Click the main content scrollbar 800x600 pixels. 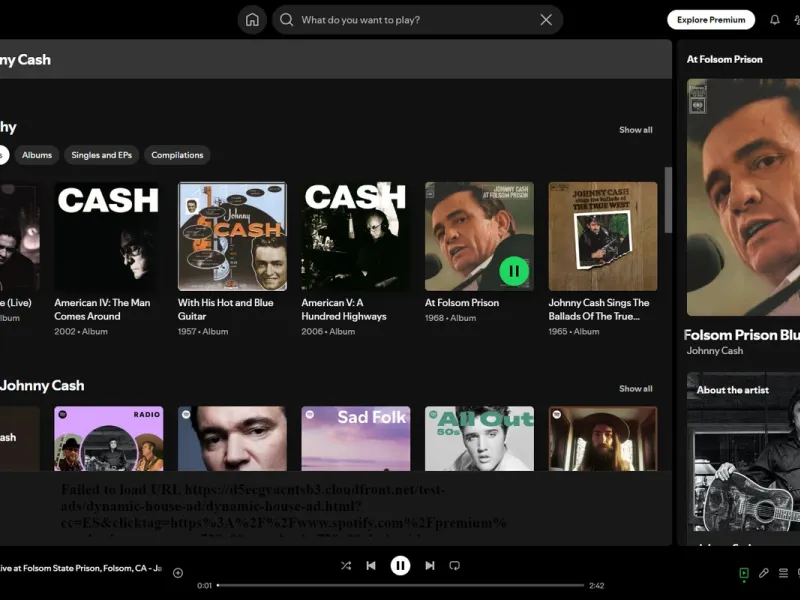coord(668,200)
